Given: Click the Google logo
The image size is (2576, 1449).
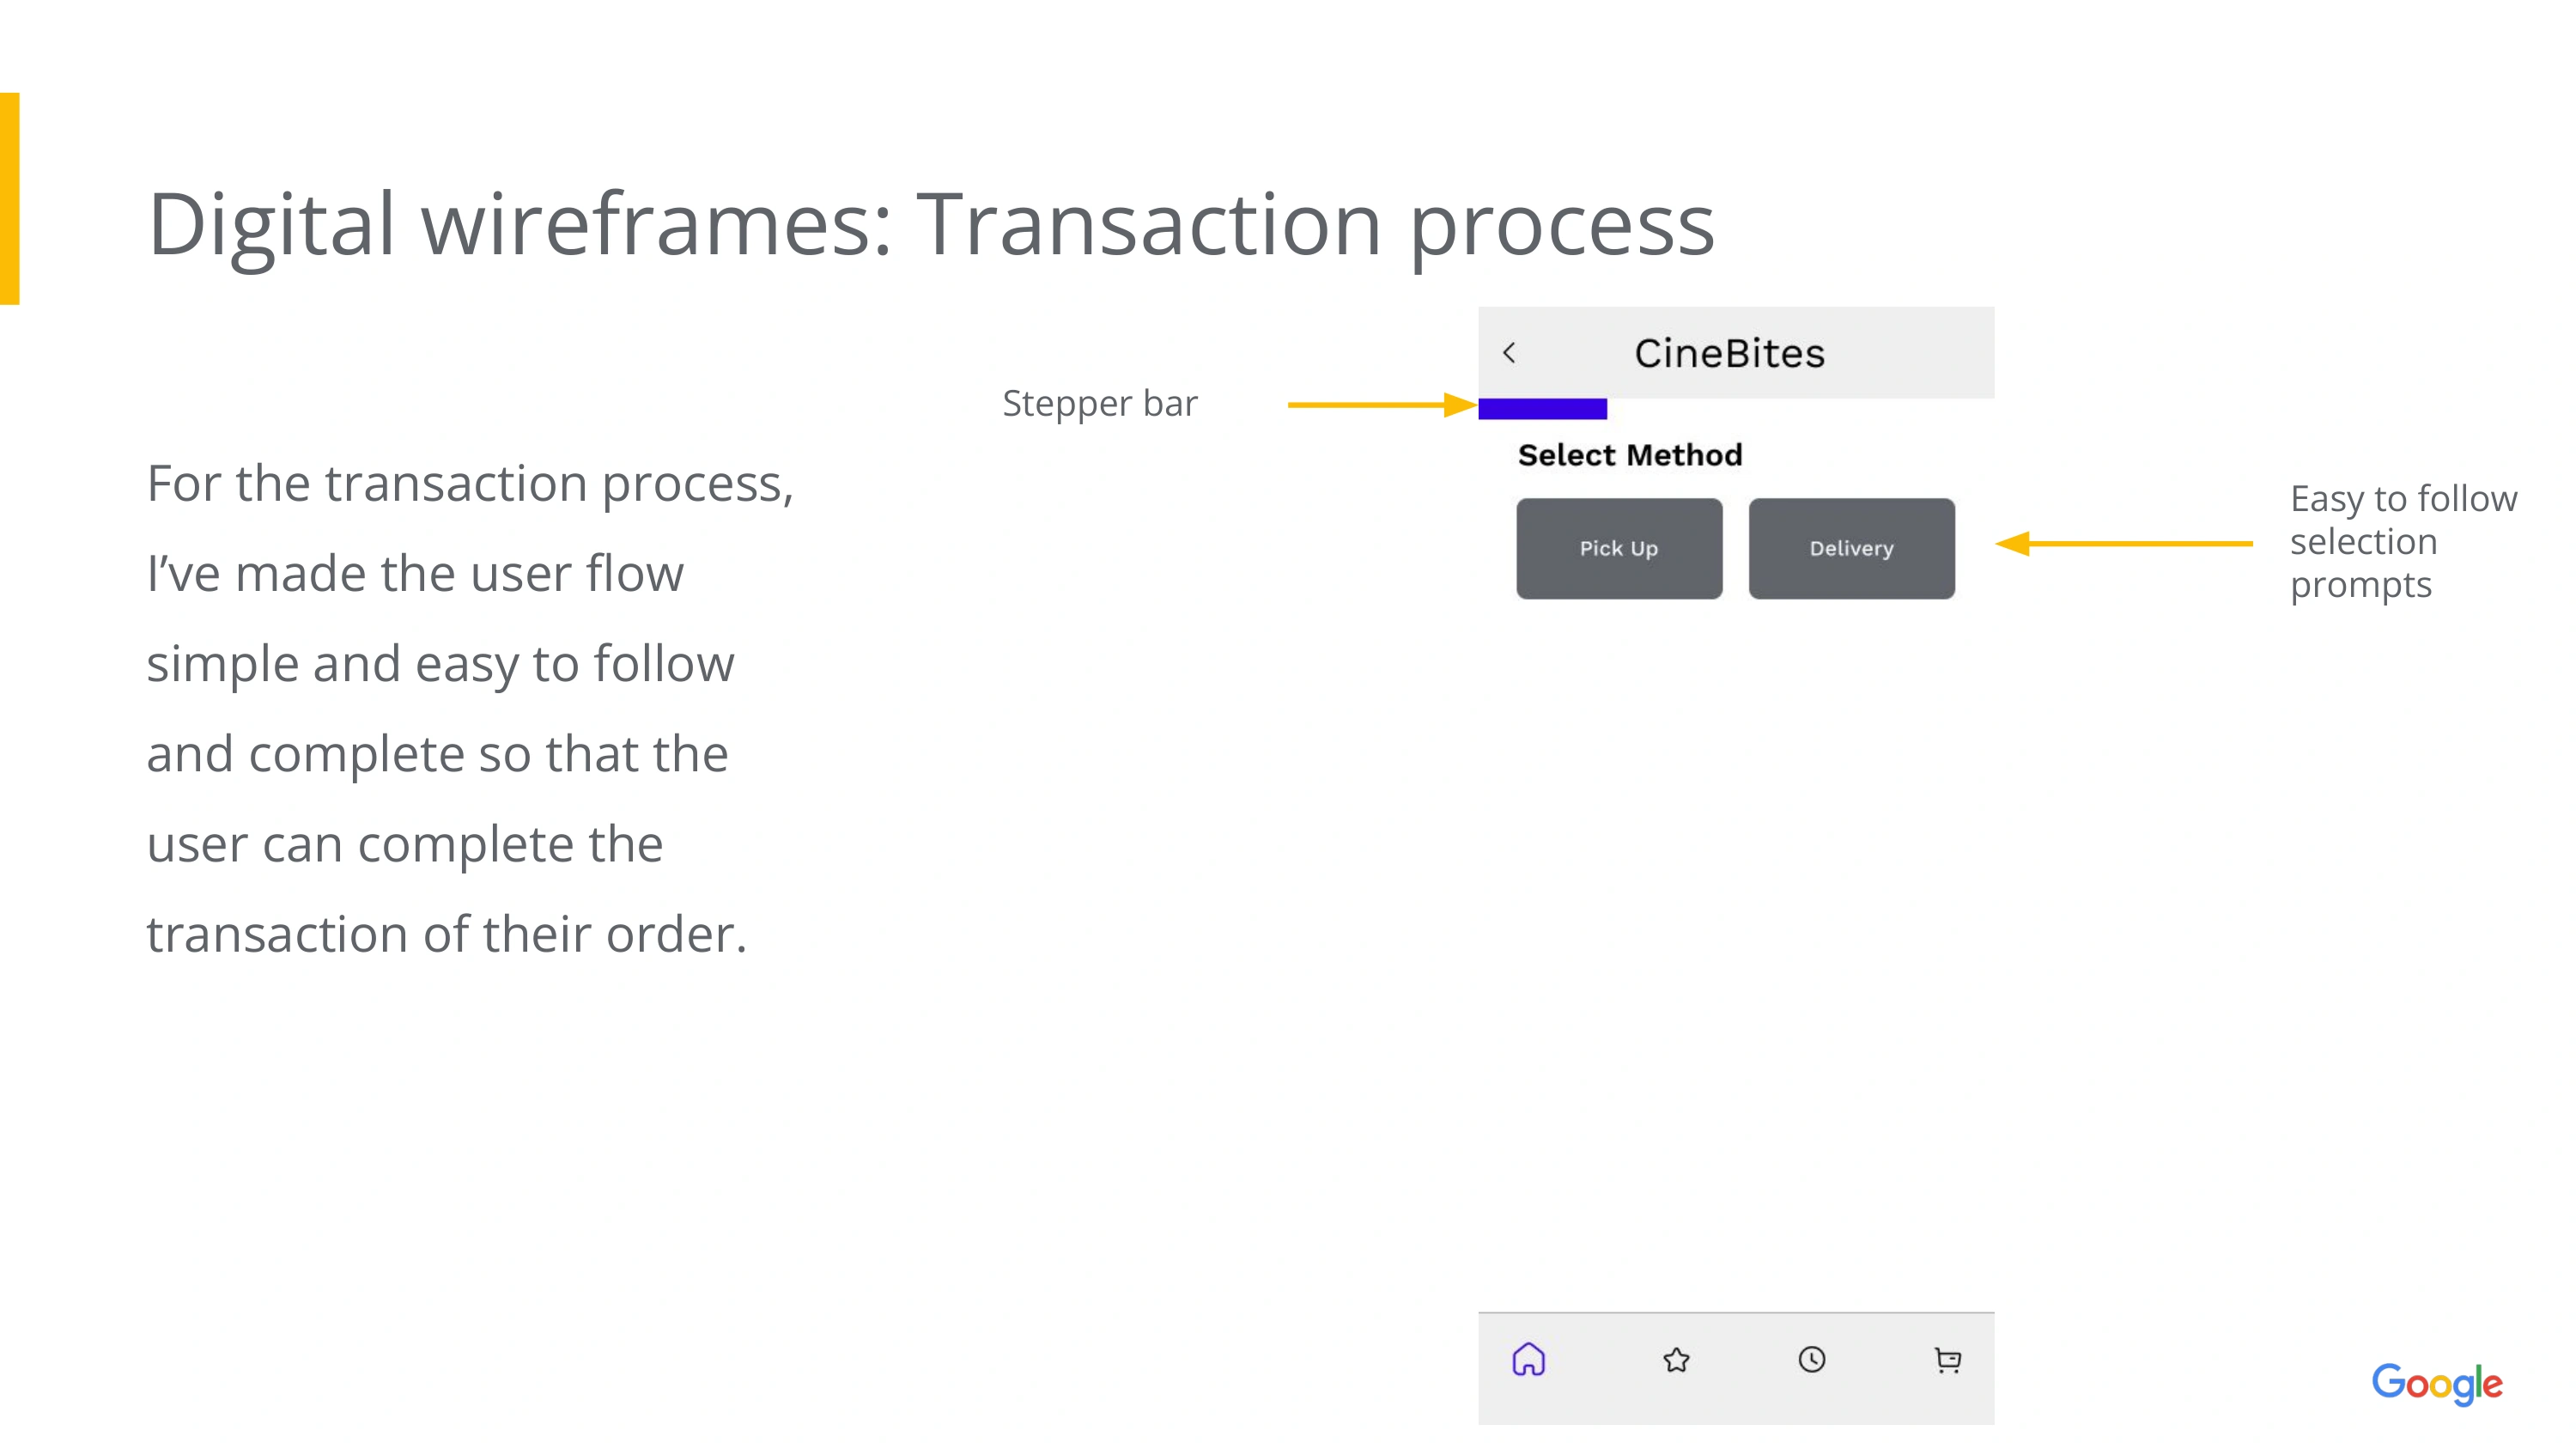Looking at the screenshot, I should pyautogui.click(x=2436, y=1384).
